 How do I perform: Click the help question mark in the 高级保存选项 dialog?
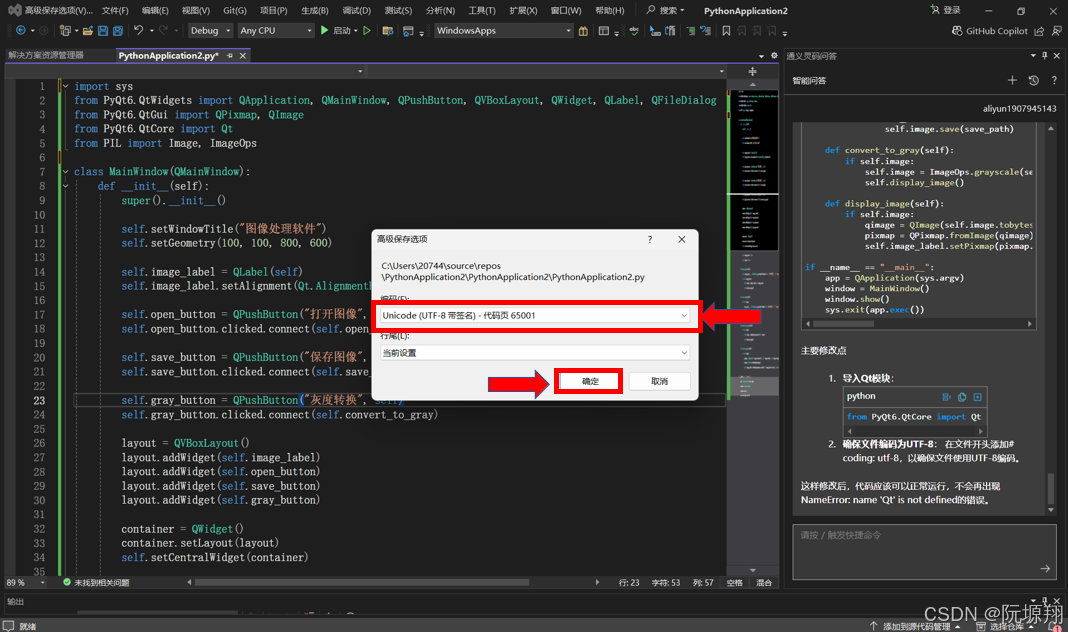650,239
